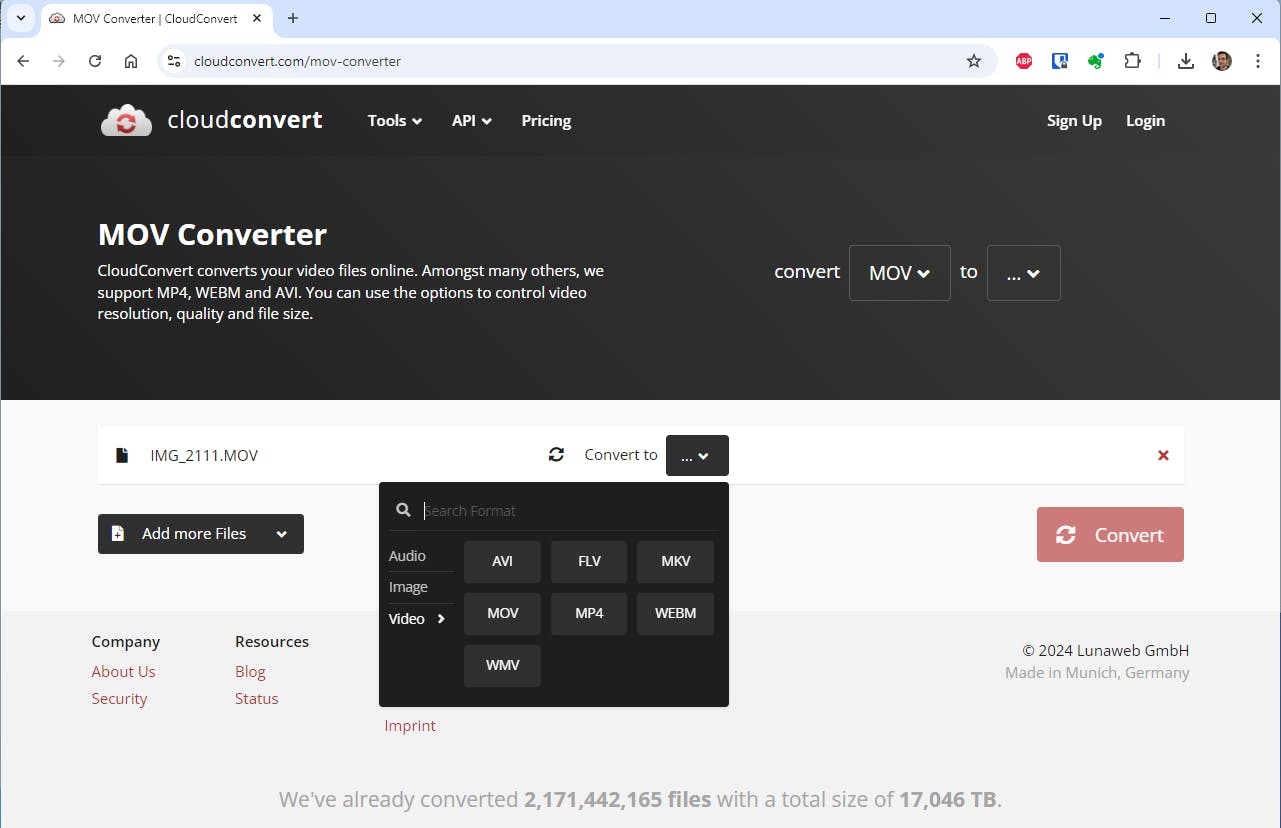Open a new browser tab
Screen dimensions: 1281x828
coord(293,18)
